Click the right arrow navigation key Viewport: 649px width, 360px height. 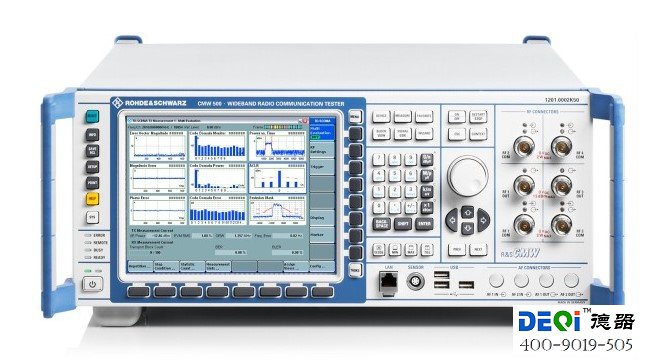[x=483, y=221]
